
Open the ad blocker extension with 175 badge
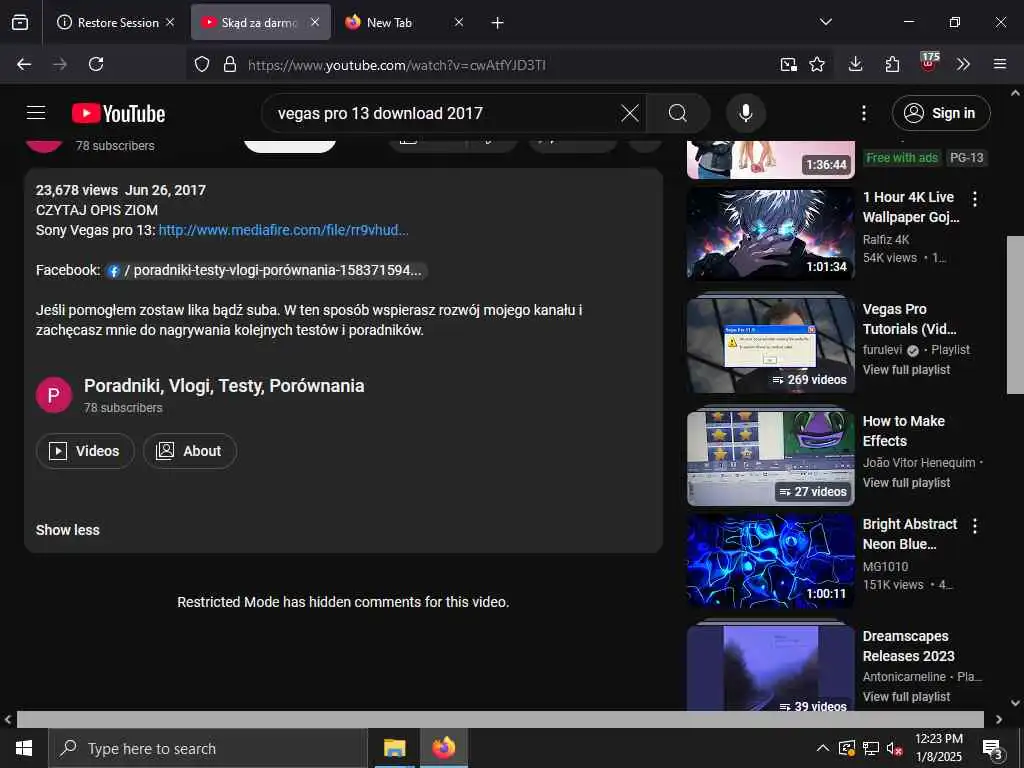pos(928,63)
